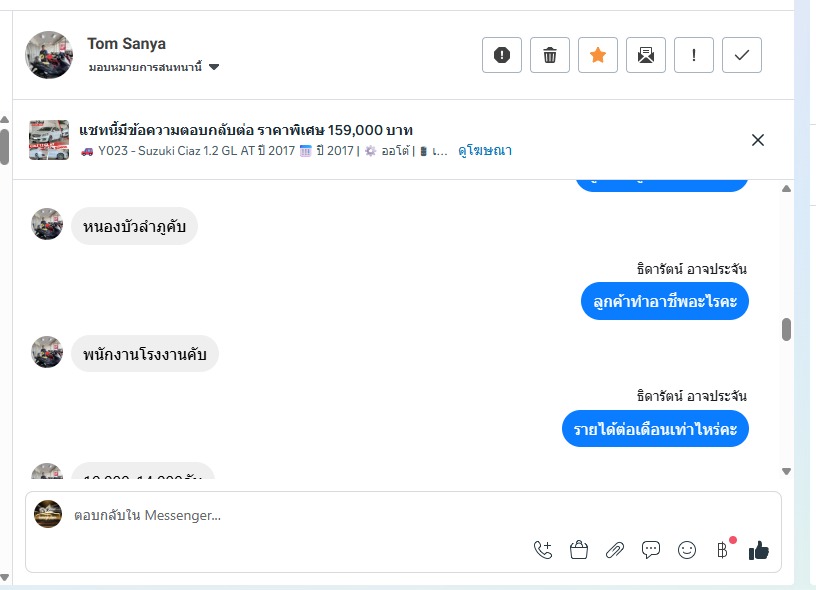This screenshot has height=590, width=816.
Task: Delete conversation using trash icon
Action: pos(550,55)
